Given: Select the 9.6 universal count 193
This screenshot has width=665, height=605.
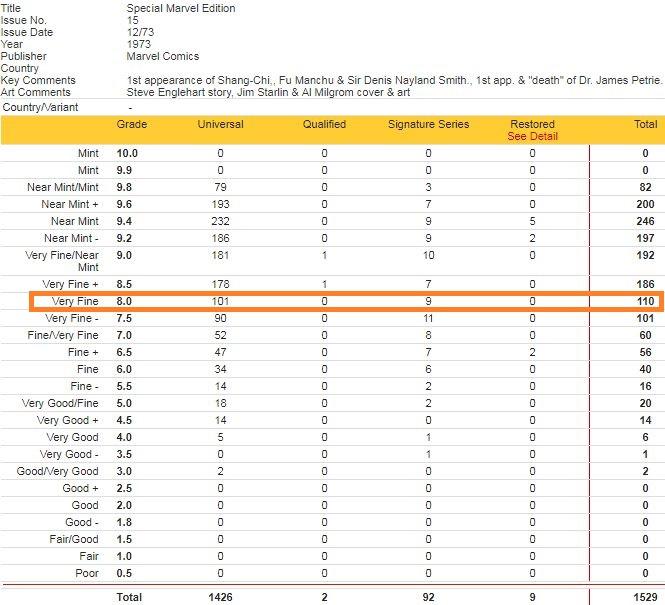Looking at the screenshot, I should click(221, 204).
